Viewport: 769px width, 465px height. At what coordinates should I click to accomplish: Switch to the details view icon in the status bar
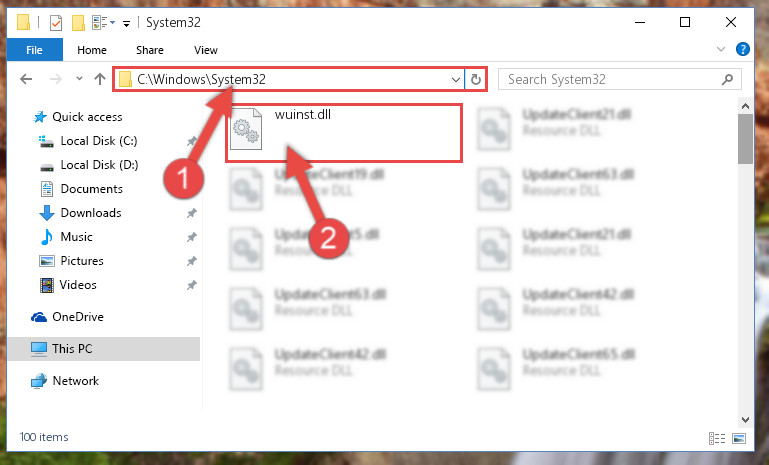pos(717,438)
